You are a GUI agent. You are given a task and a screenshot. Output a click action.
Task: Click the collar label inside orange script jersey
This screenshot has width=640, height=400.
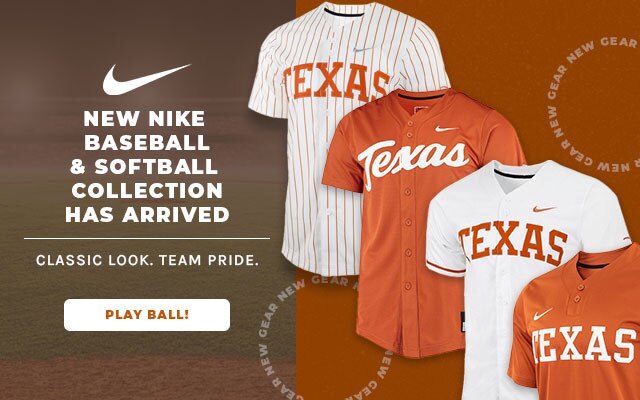(422, 109)
